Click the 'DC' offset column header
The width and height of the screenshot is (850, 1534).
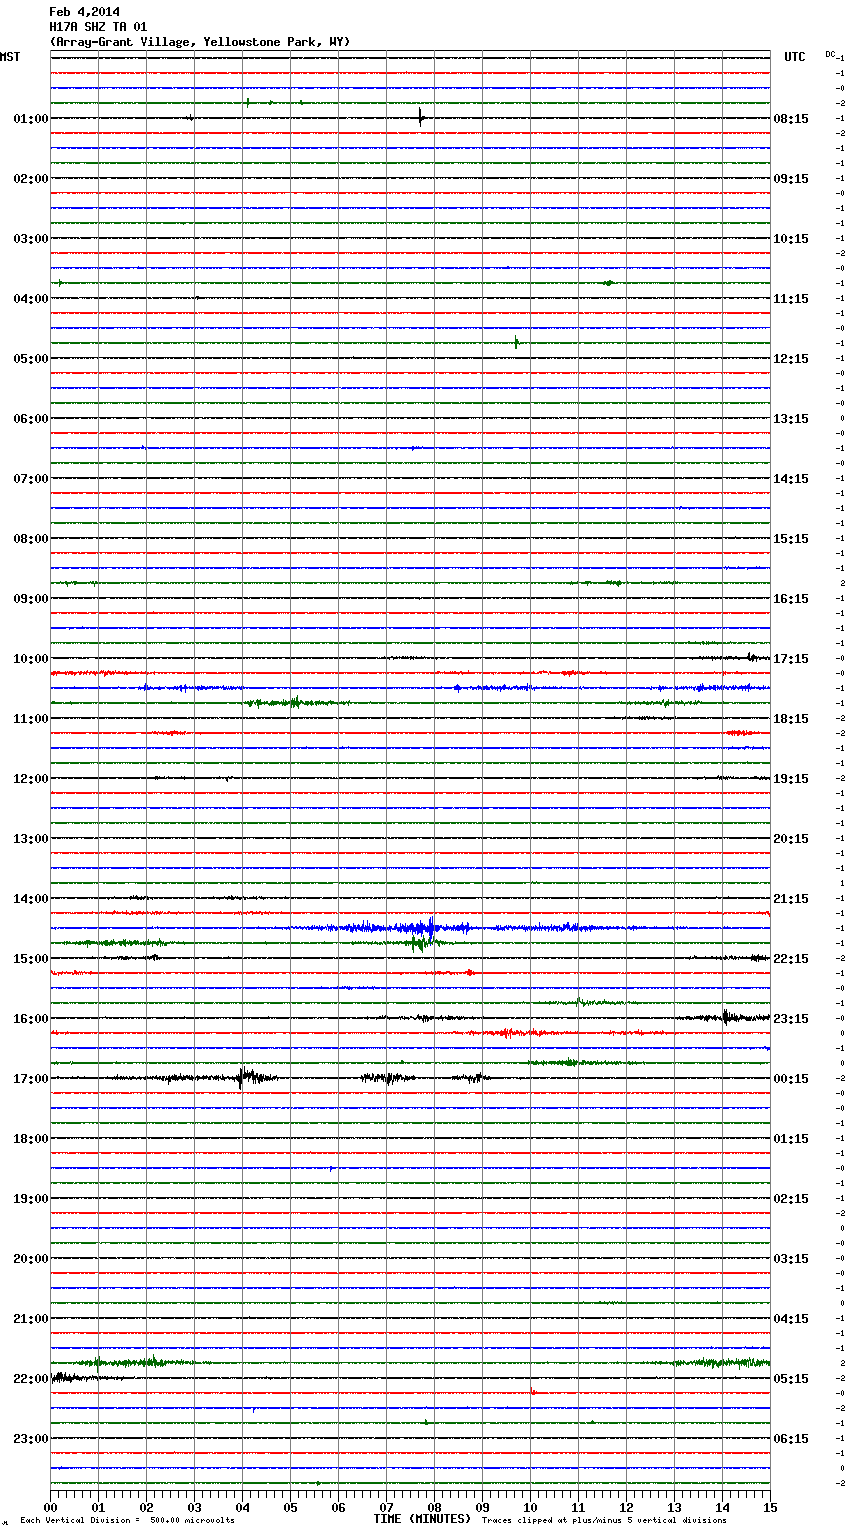pos(830,54)
